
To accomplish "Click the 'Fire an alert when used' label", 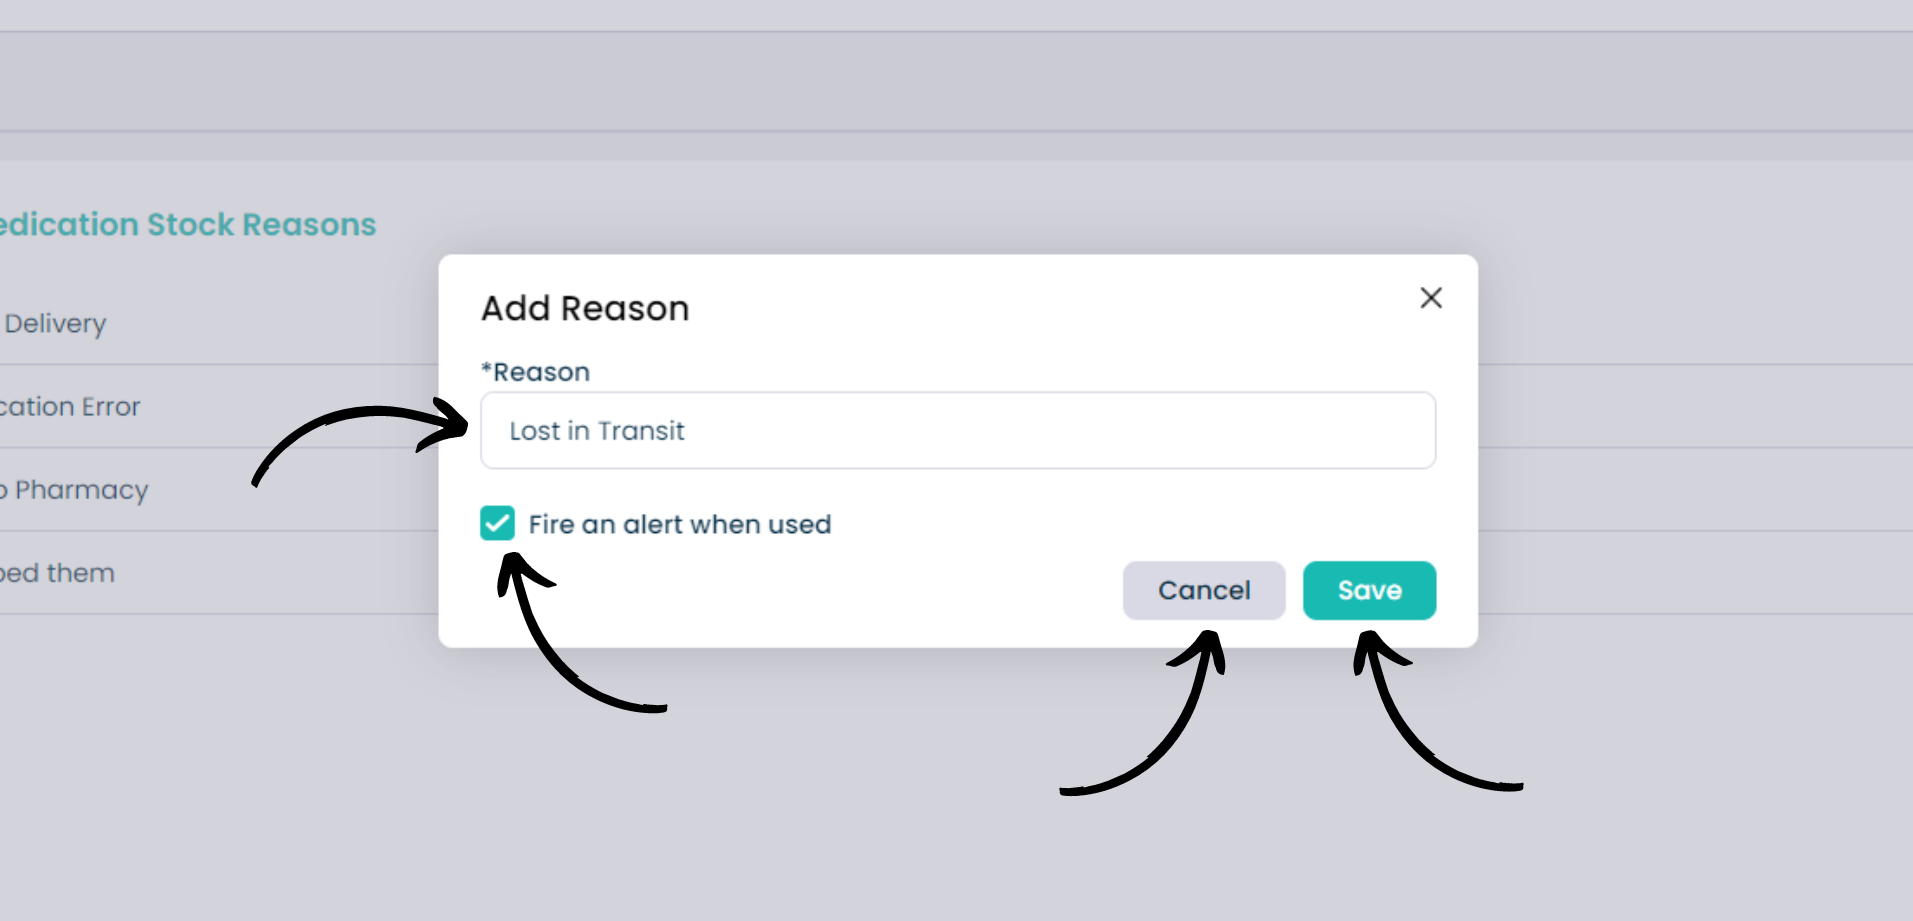I will pyautogui.click(x=680, y=524).
